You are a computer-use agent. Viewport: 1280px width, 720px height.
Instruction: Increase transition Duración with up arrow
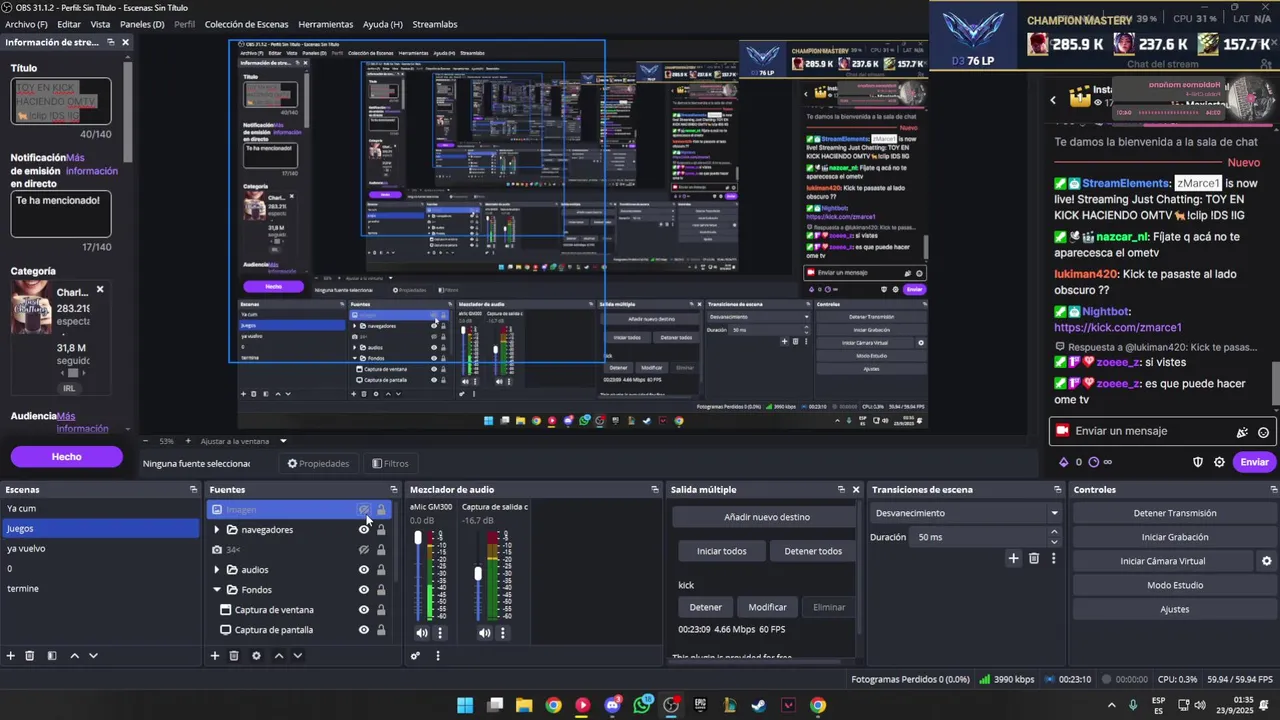tap(1054, 533)
